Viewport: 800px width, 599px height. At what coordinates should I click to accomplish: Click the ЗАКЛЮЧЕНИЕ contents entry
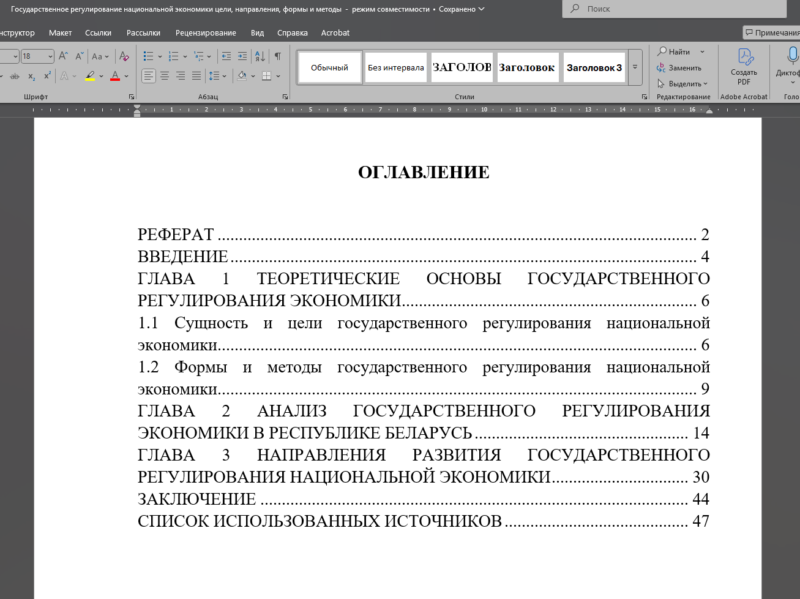423,499
